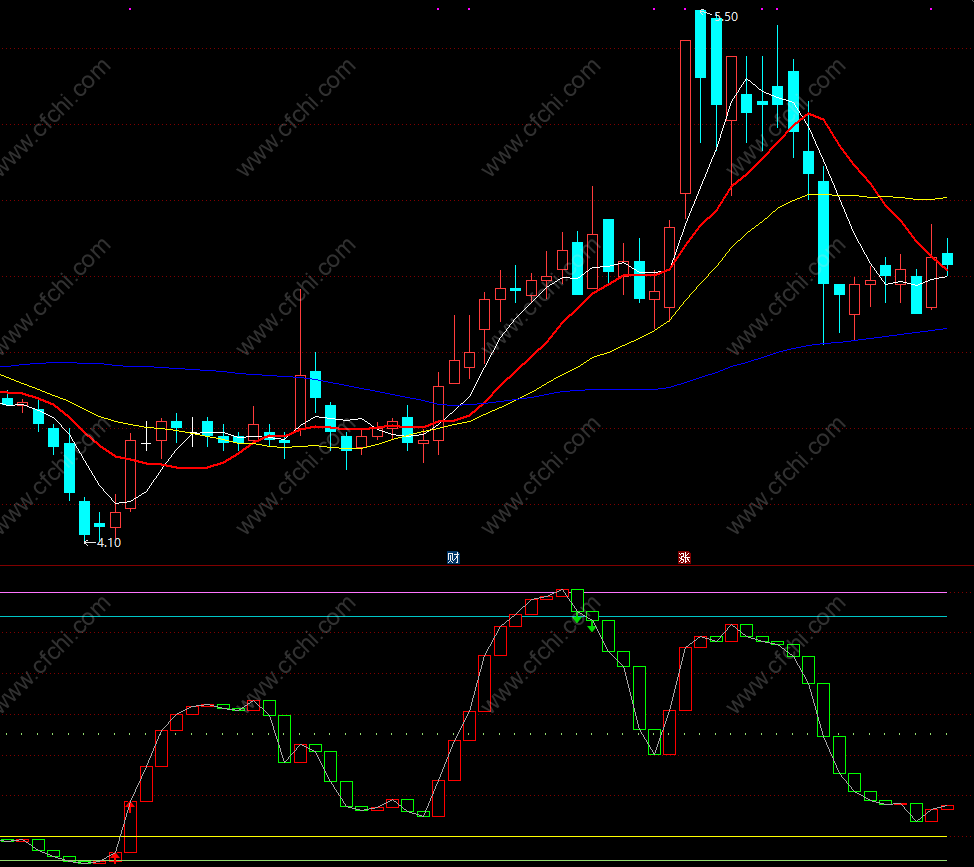
Task: Open the blue 财 financial info marker
Action: tap(453, 557)
